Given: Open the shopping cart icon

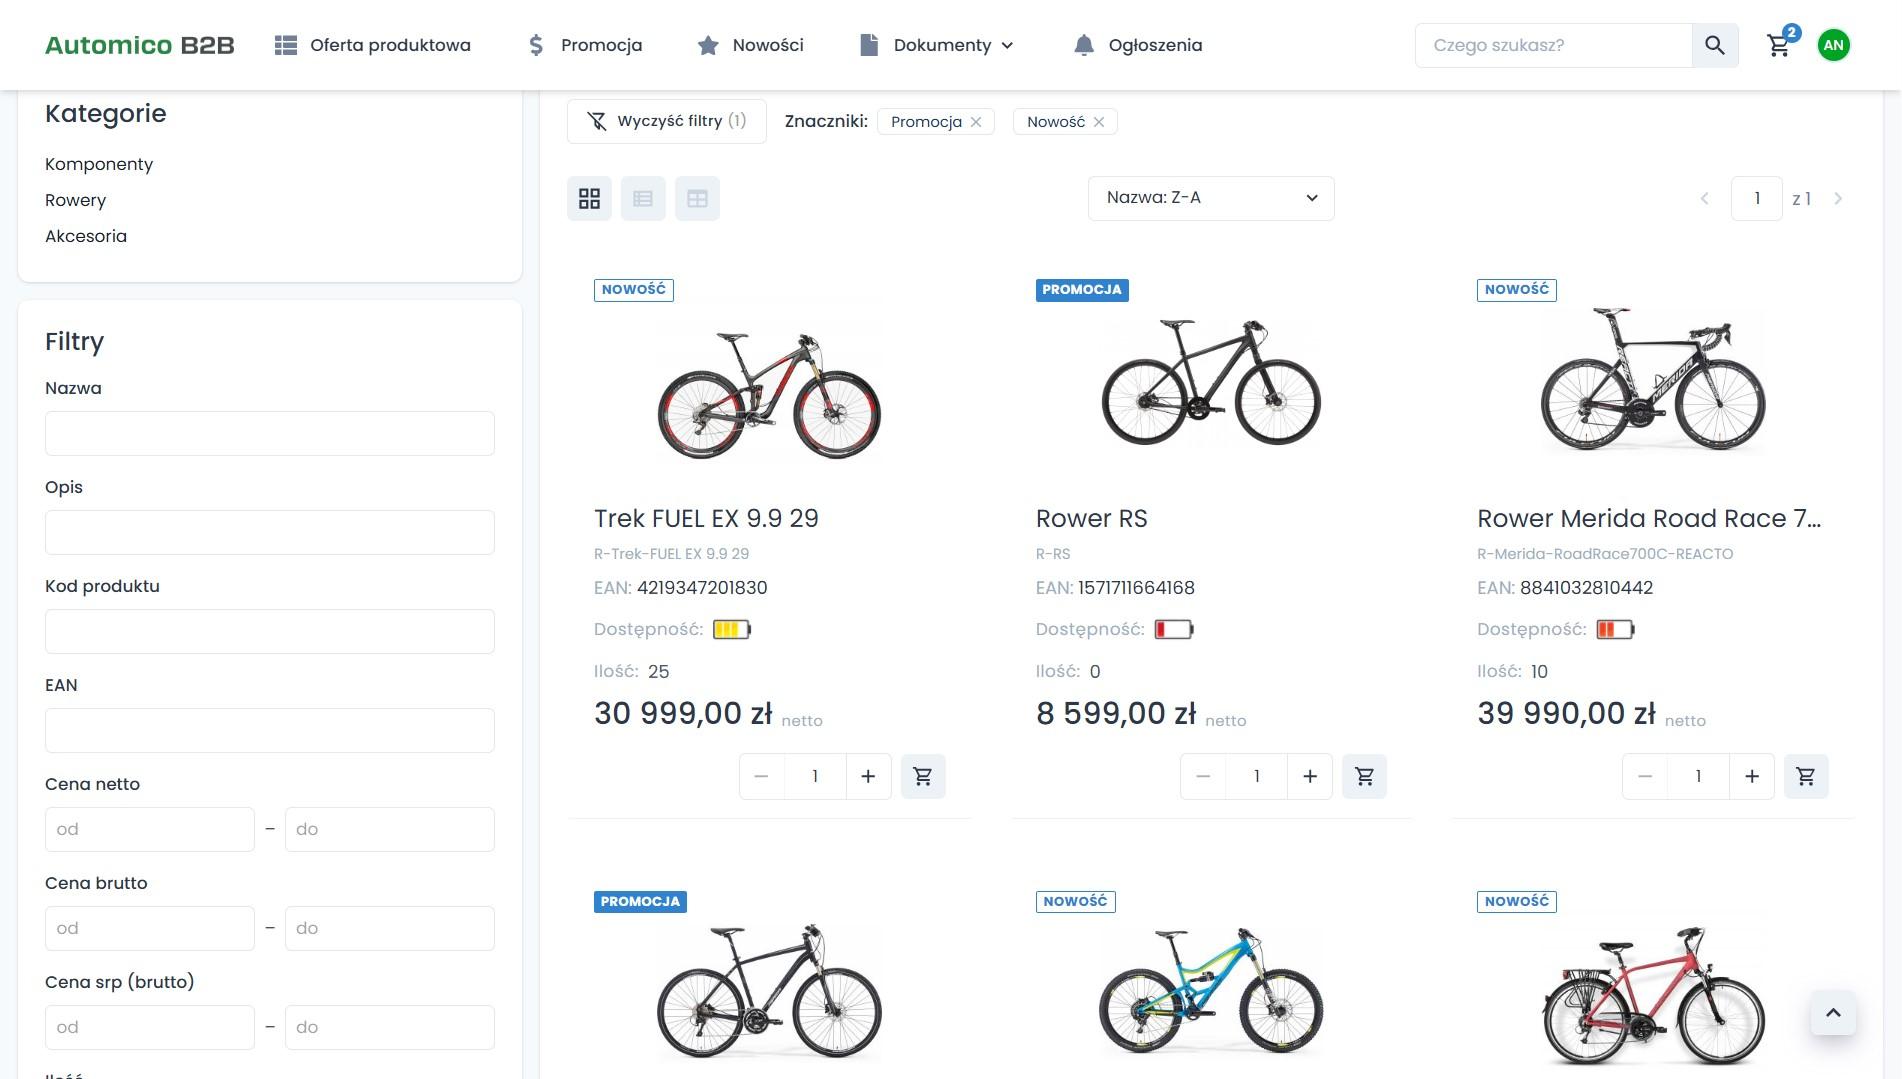Looking at the screenshot, I should pyautogui.click(x=1778, y=45).
